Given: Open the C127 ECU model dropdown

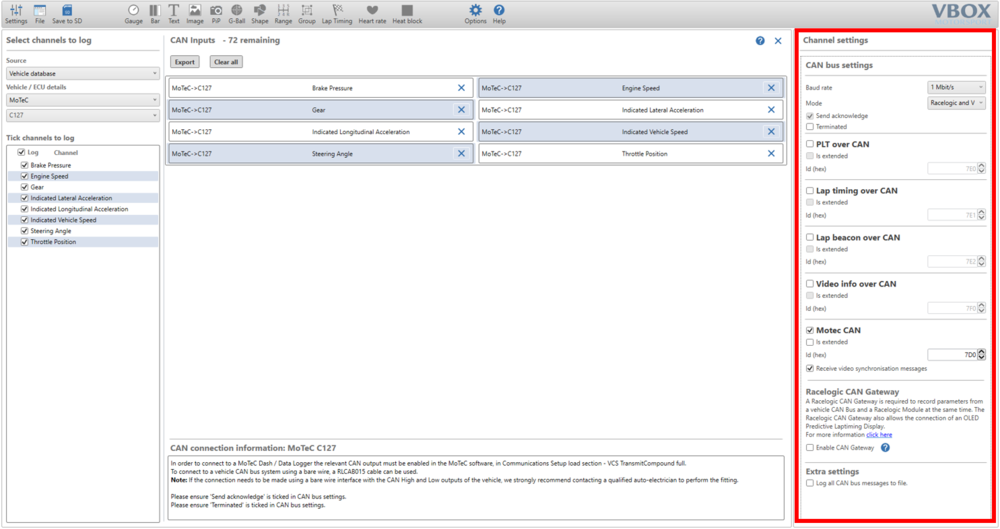Looking at the screenshot, I should [x=82, y=115].
